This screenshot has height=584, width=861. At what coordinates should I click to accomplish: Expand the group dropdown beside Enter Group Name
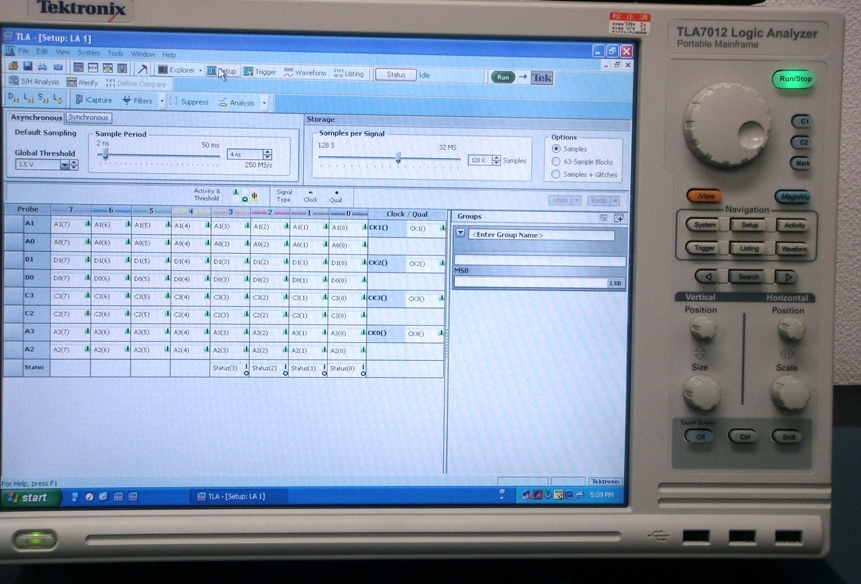(x=460, y=233)
